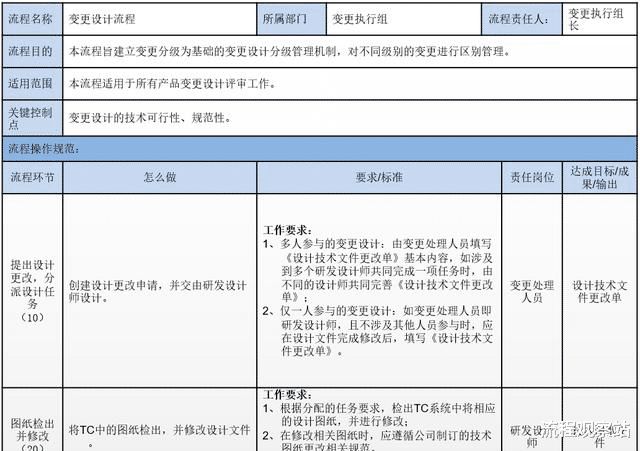Click the 关键控制点 label cell
This screenshot has height=451, width=640.
(x=32, y=118)
